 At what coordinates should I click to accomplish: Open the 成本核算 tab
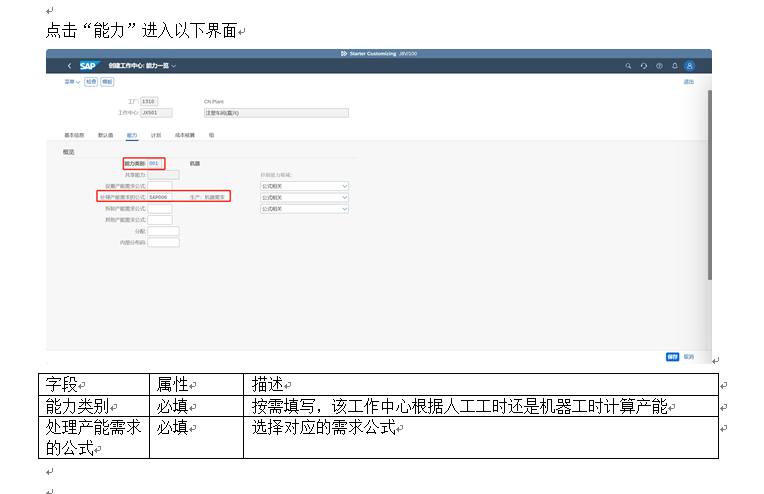pos(184,134)
